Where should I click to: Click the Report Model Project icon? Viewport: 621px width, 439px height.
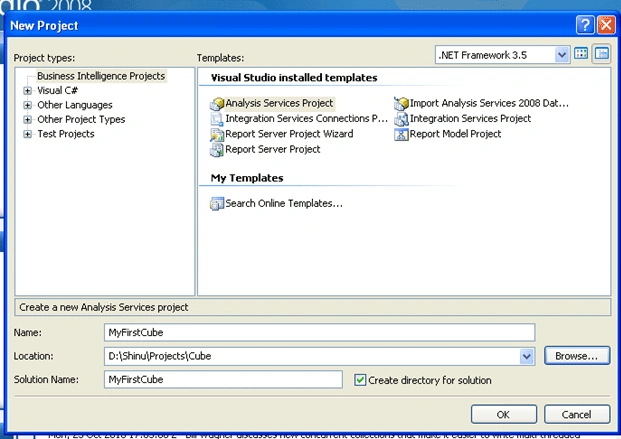pyautogui.click(x=401, y=134)
